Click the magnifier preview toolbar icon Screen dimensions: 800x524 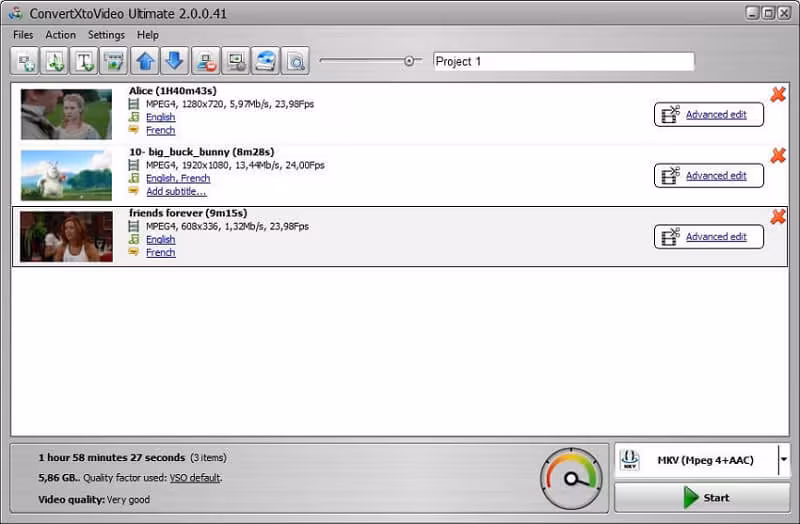(x=295, y=61)
